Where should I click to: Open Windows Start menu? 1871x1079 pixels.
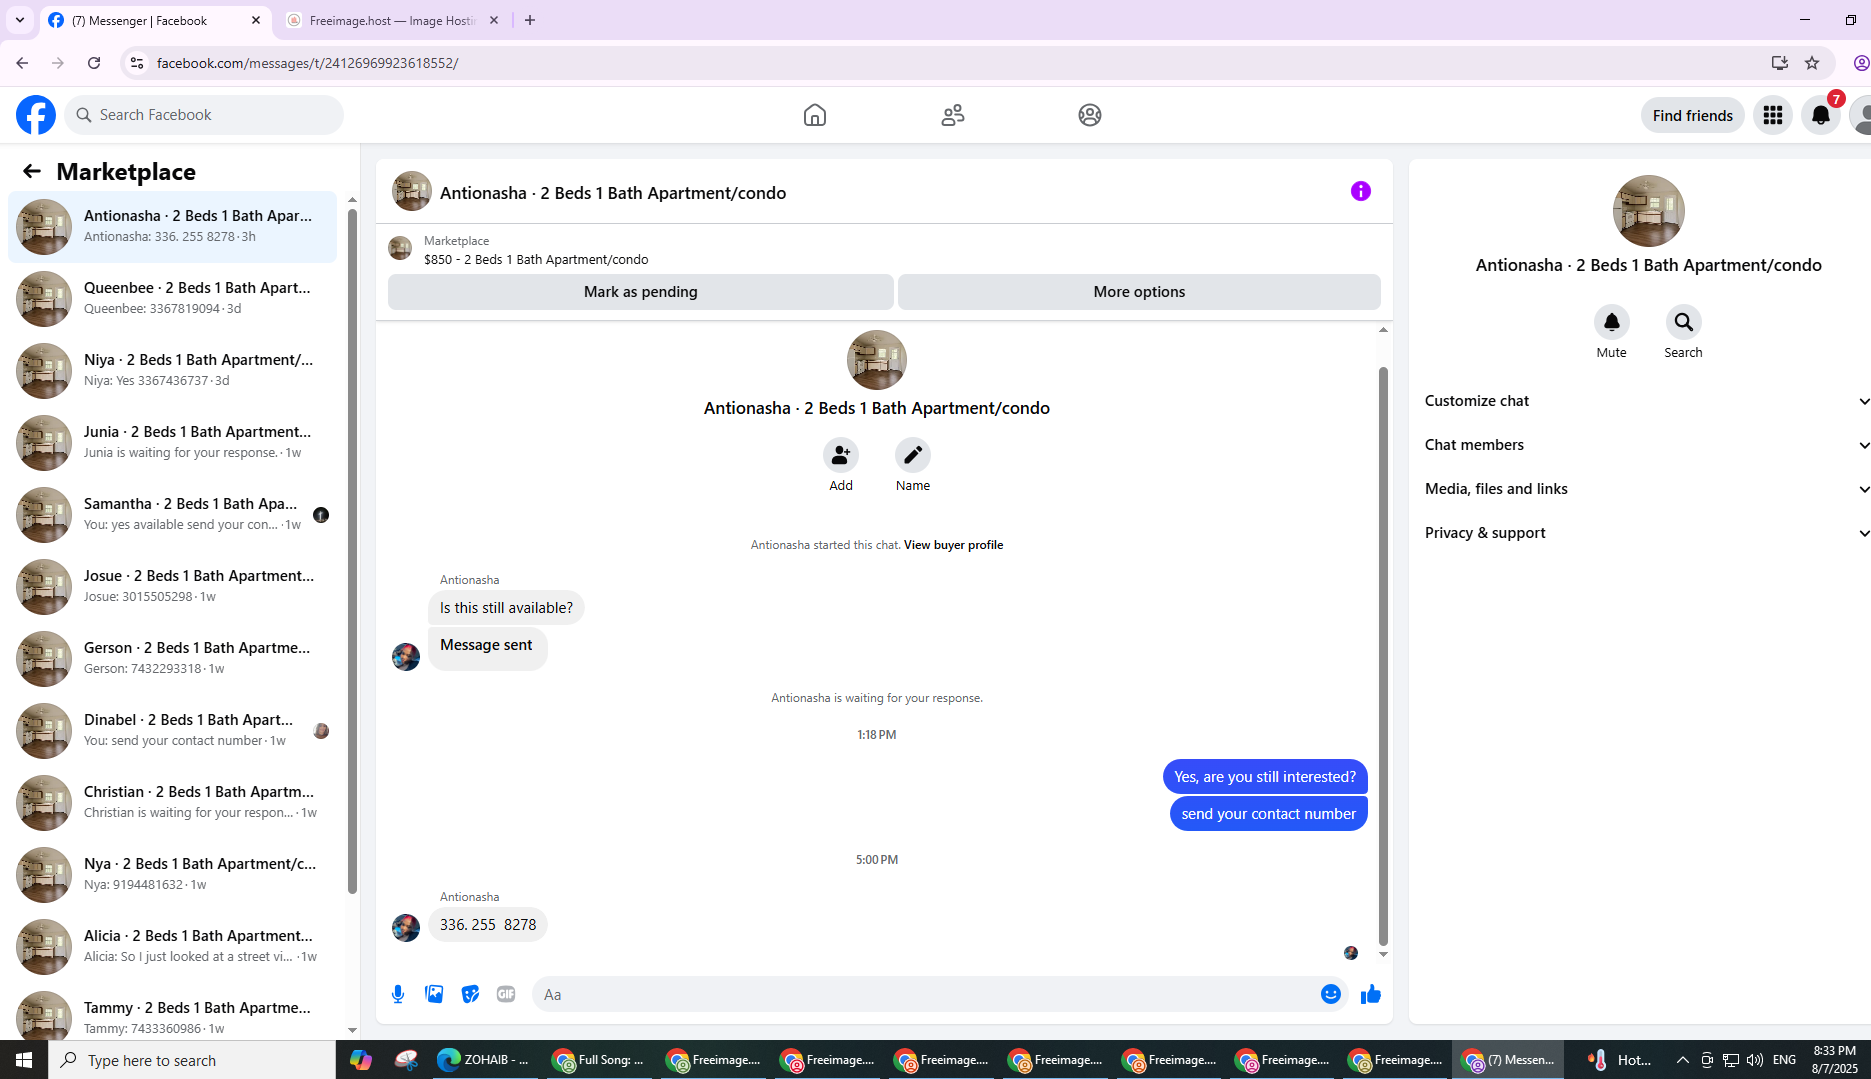click(x=24, y=1060)
